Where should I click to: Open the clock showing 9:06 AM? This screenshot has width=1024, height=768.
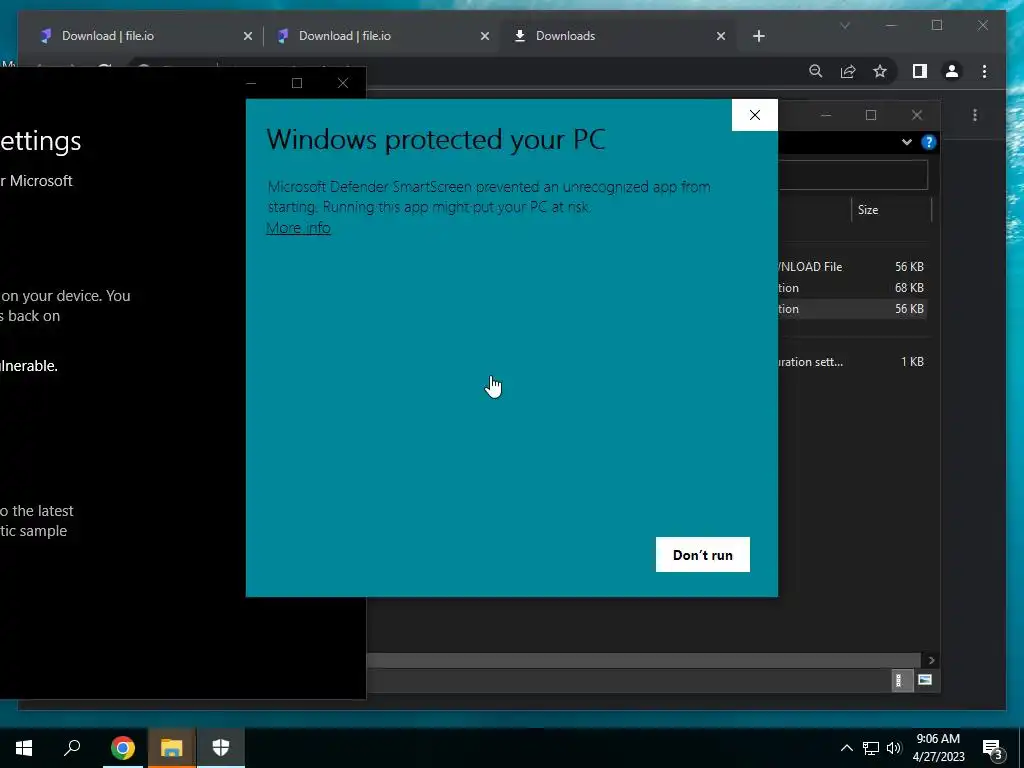(938, 748)
